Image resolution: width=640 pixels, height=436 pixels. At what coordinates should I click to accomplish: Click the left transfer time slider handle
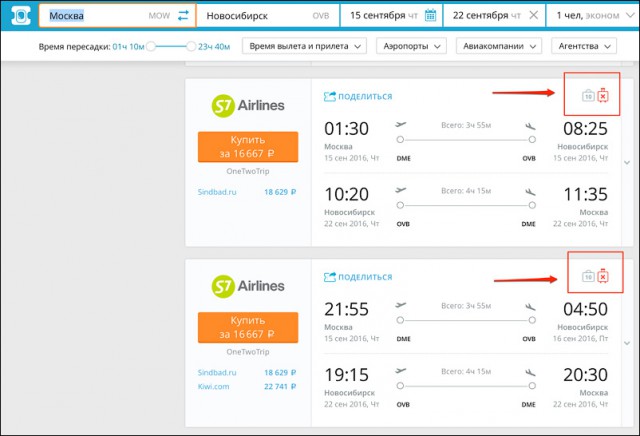151,47
